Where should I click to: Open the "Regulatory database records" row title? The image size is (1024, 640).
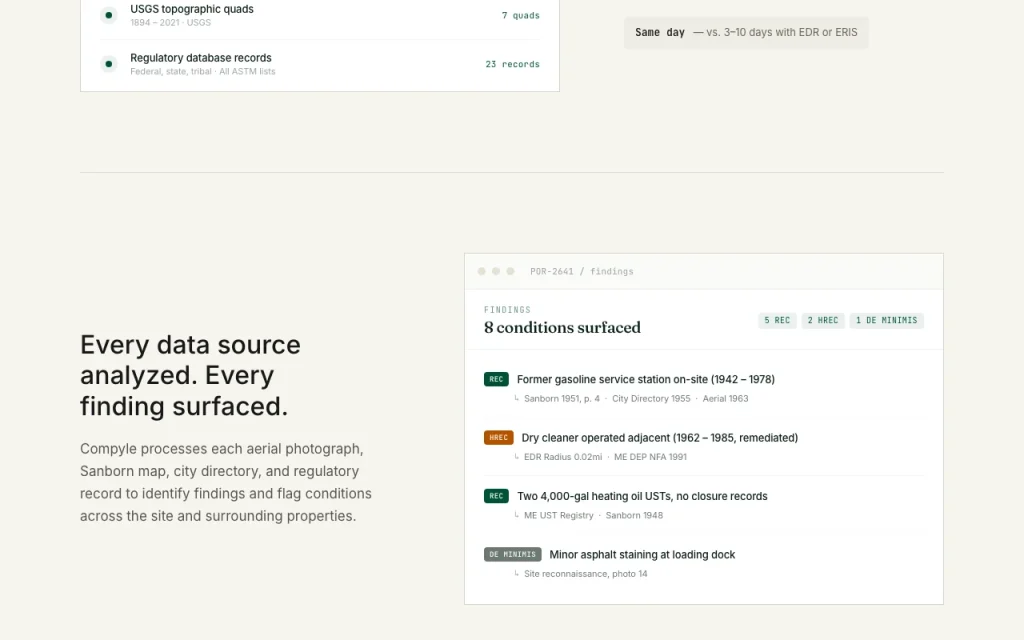[x=200, y=58]
